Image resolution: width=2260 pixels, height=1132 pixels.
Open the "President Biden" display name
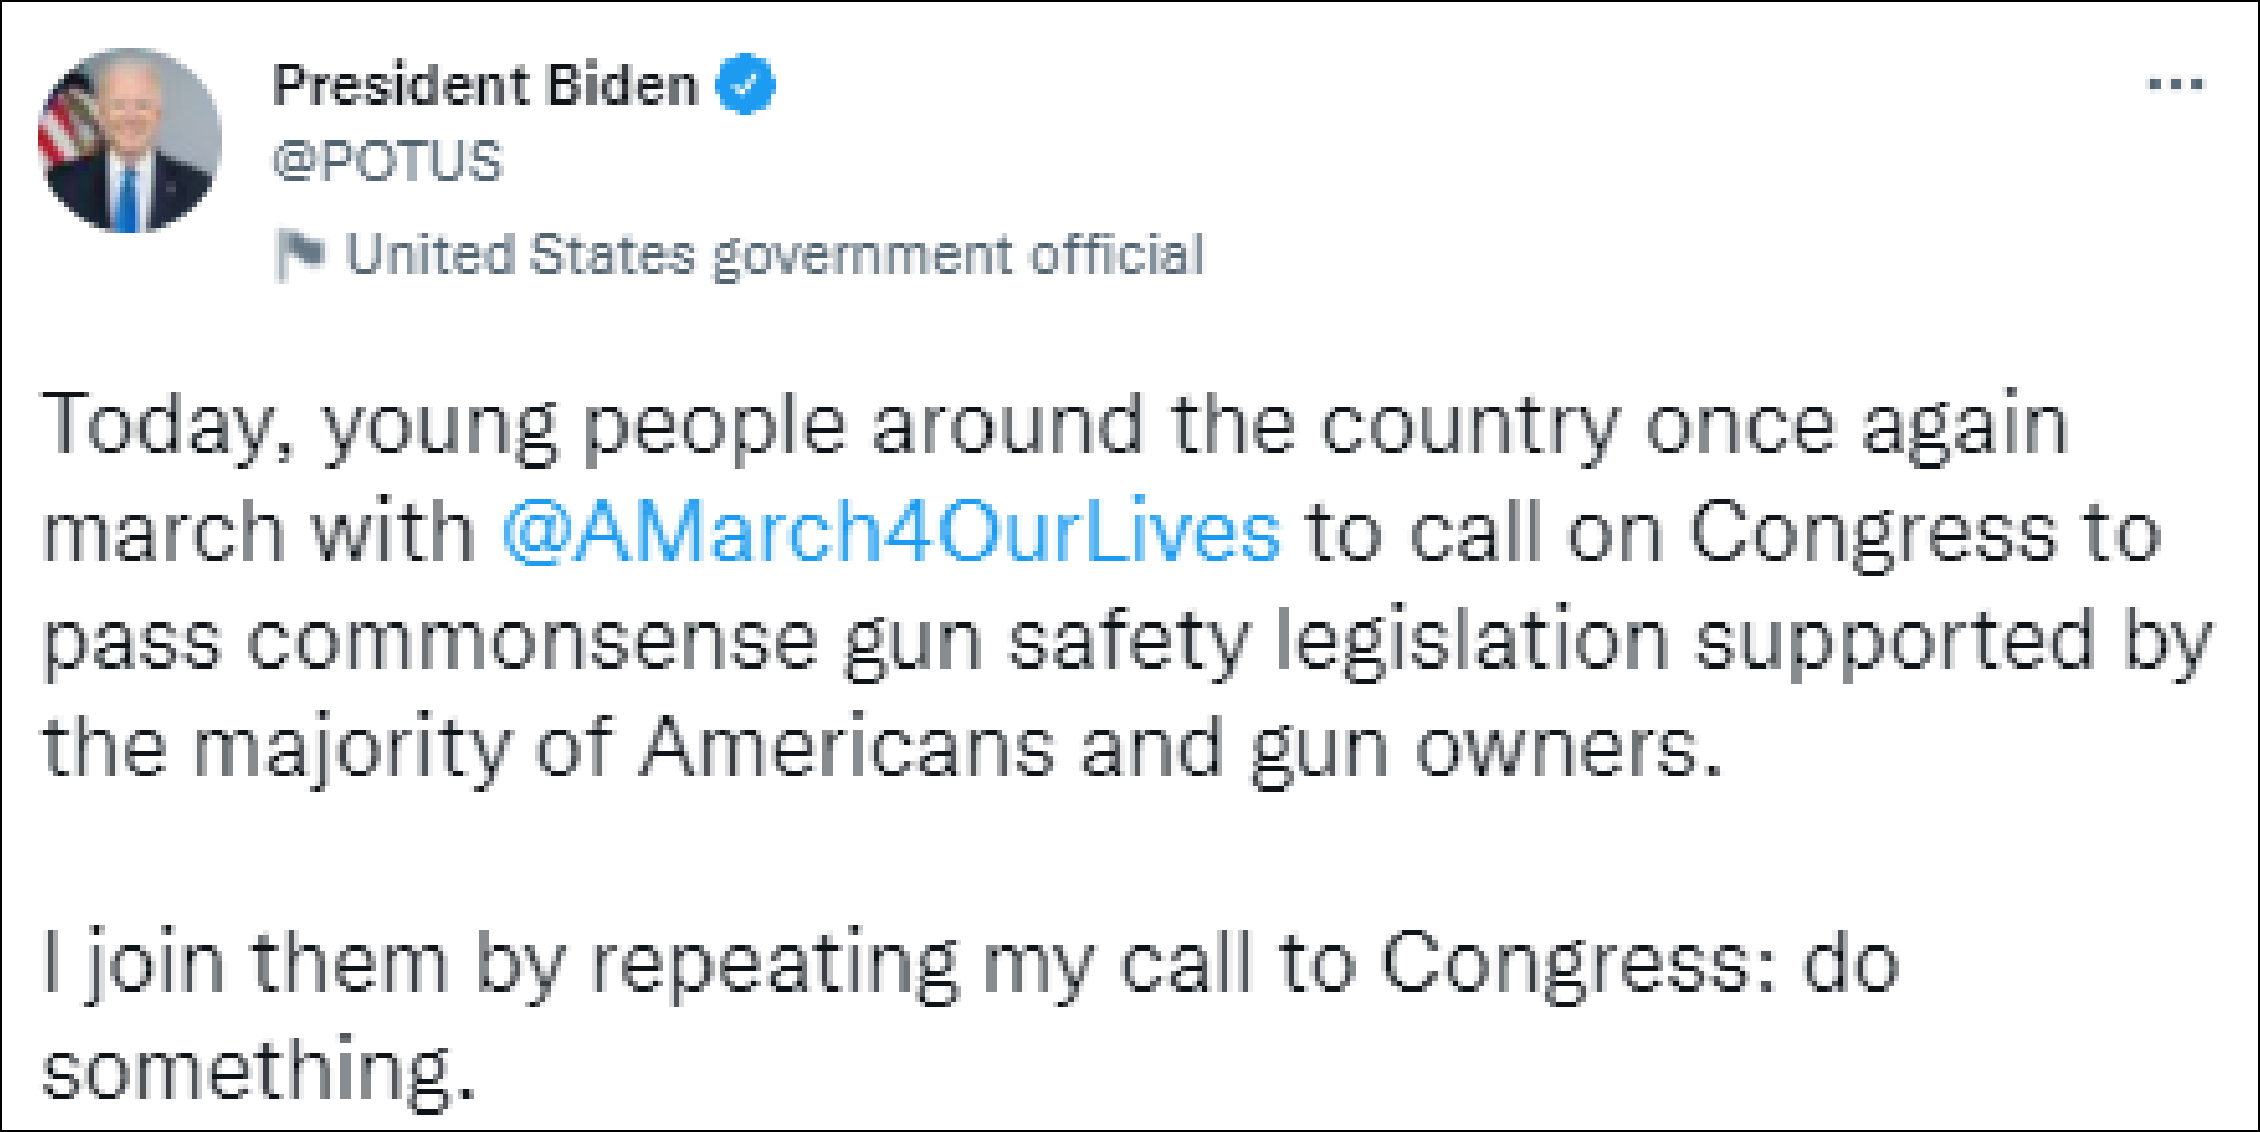coord(485,84)
